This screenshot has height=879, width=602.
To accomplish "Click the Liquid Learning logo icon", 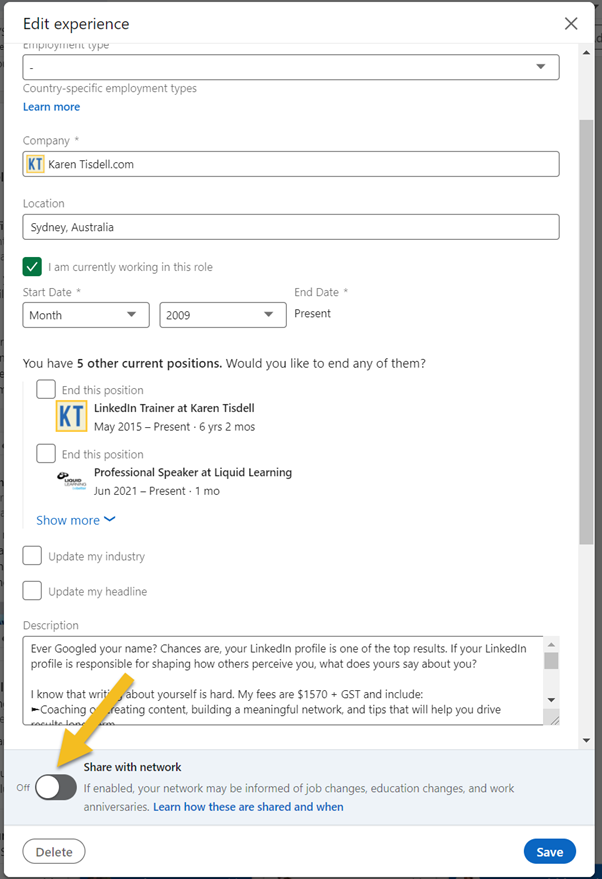I will (x=72, y=481).
